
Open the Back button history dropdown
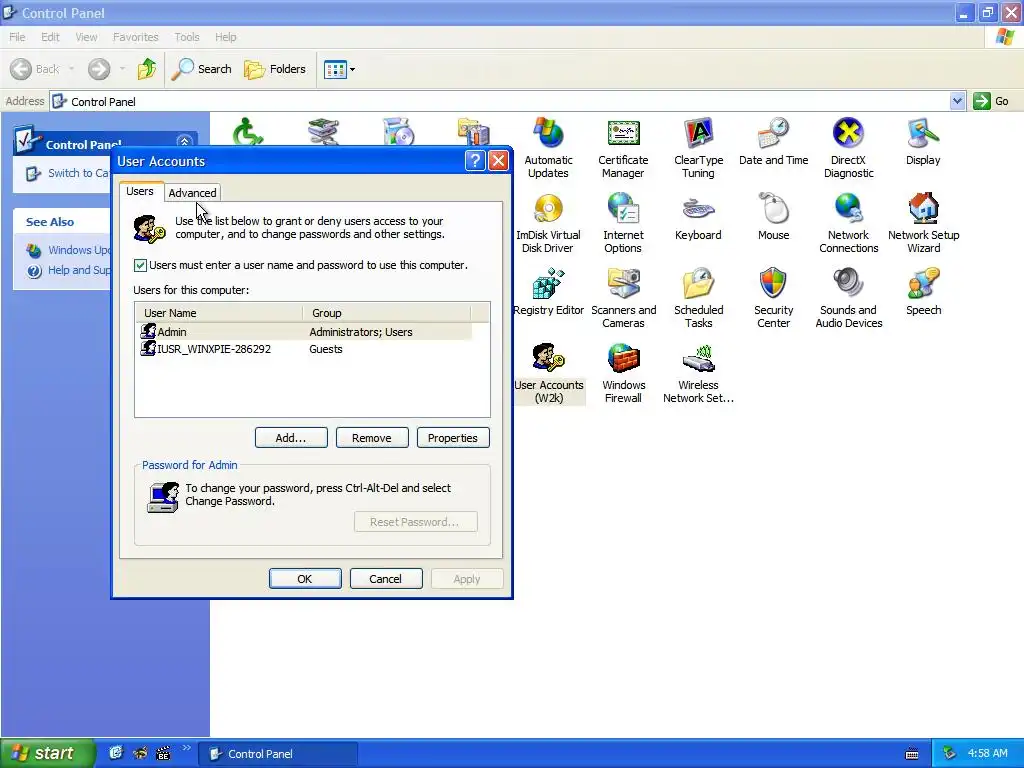pyautogui.click(x=71, y=69)
